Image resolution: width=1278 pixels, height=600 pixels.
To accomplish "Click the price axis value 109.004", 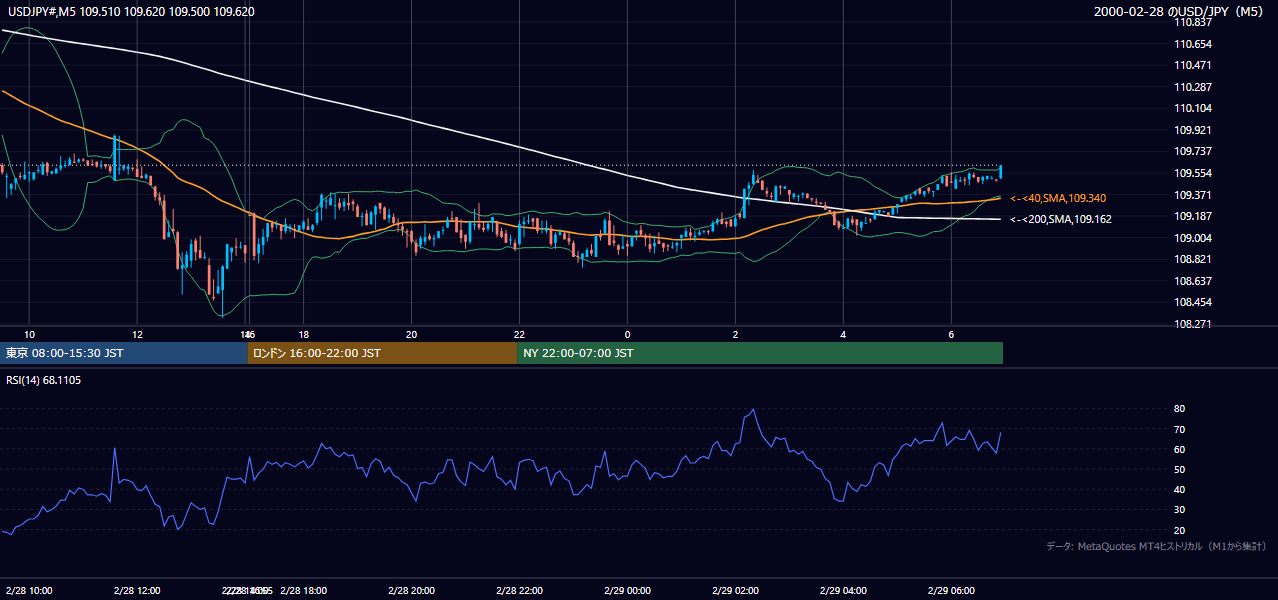I will click(x=1194, y=237).
